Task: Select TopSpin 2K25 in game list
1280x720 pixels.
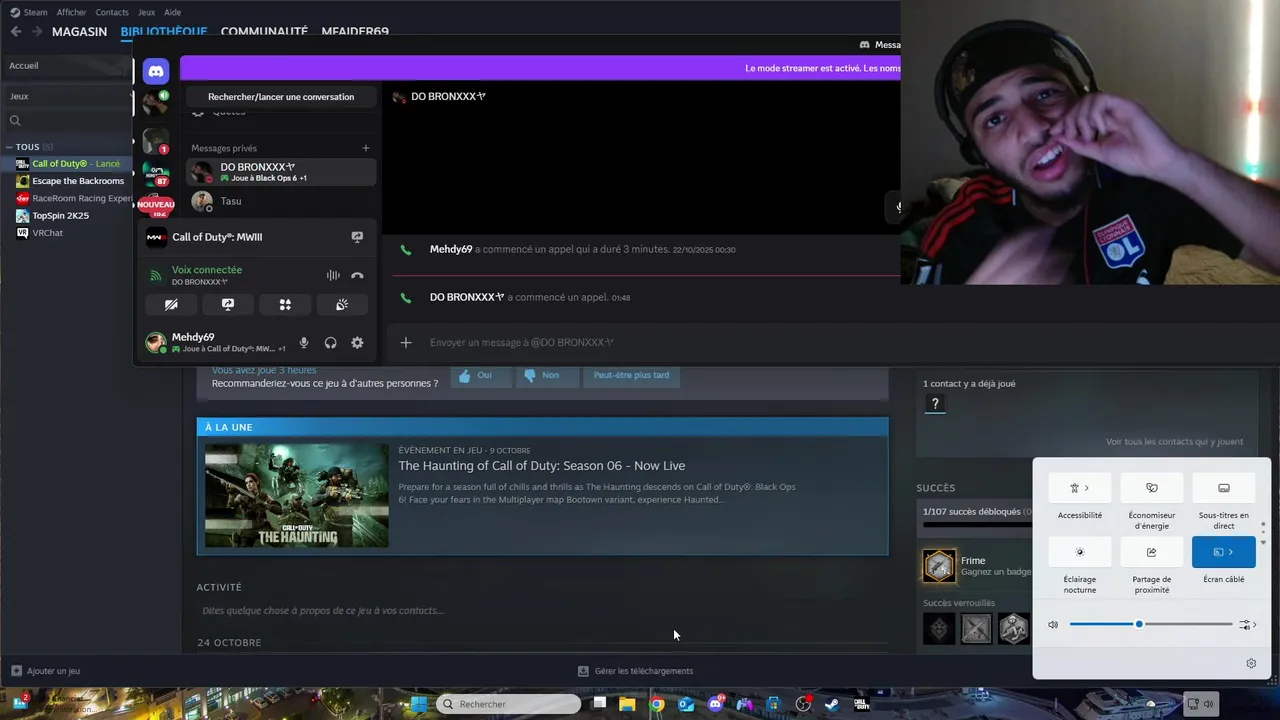Action: (x=67, y=215)
